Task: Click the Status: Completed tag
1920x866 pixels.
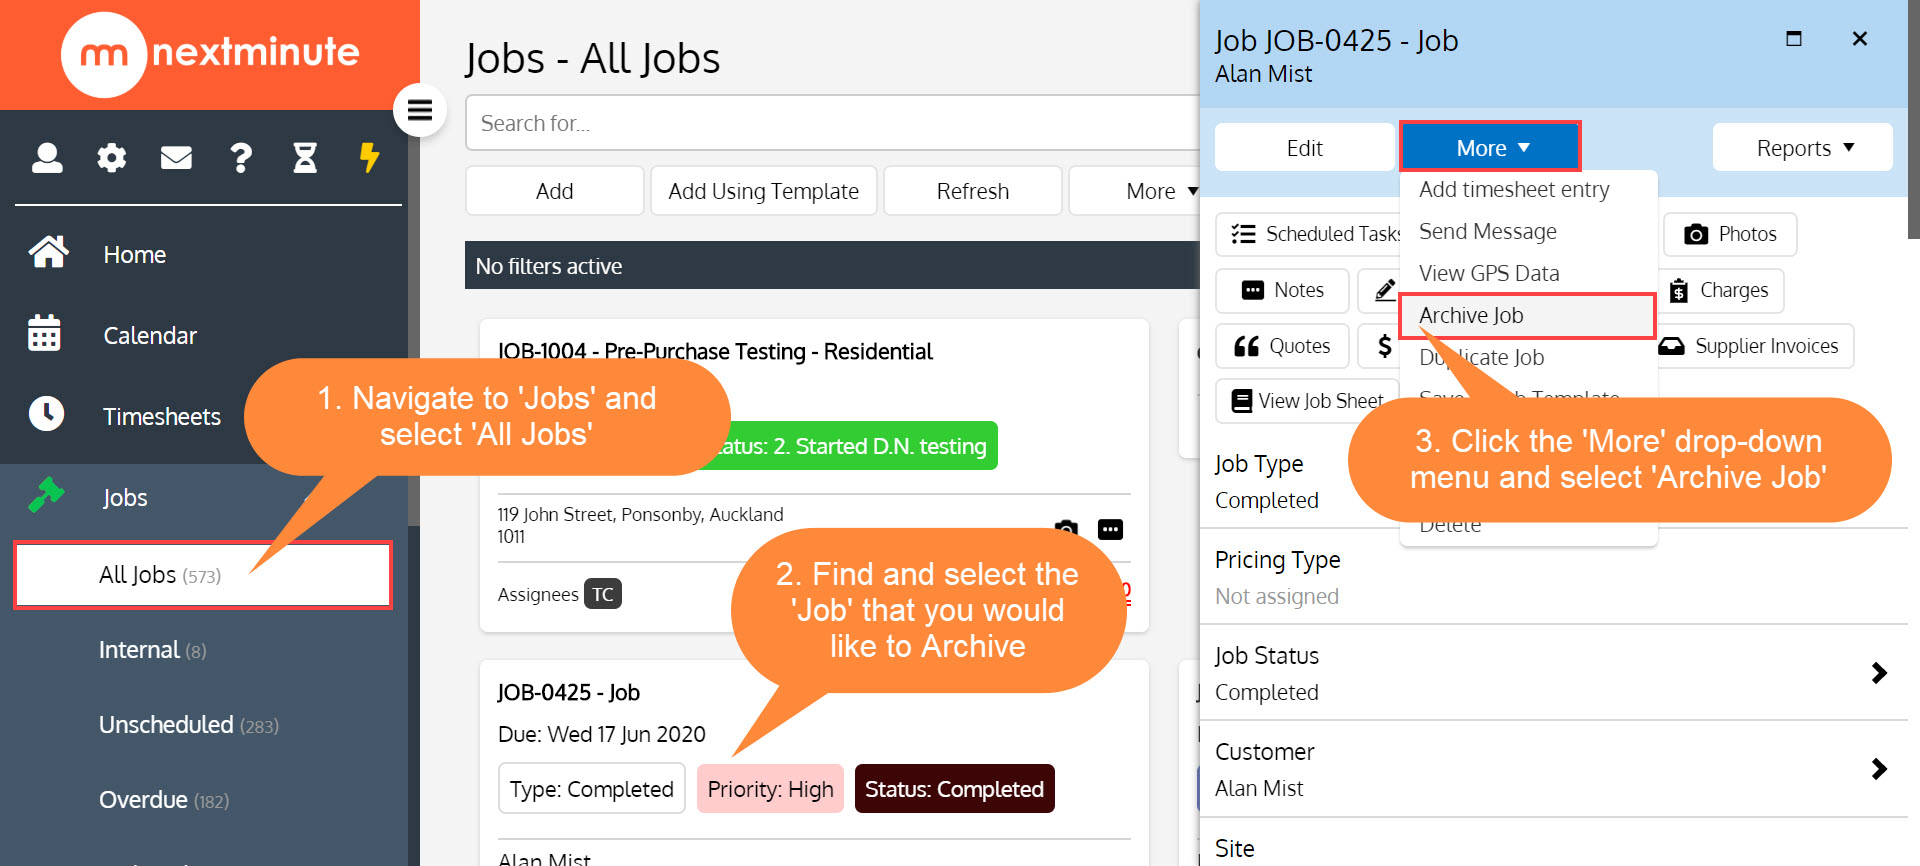Action: point(954,789)
